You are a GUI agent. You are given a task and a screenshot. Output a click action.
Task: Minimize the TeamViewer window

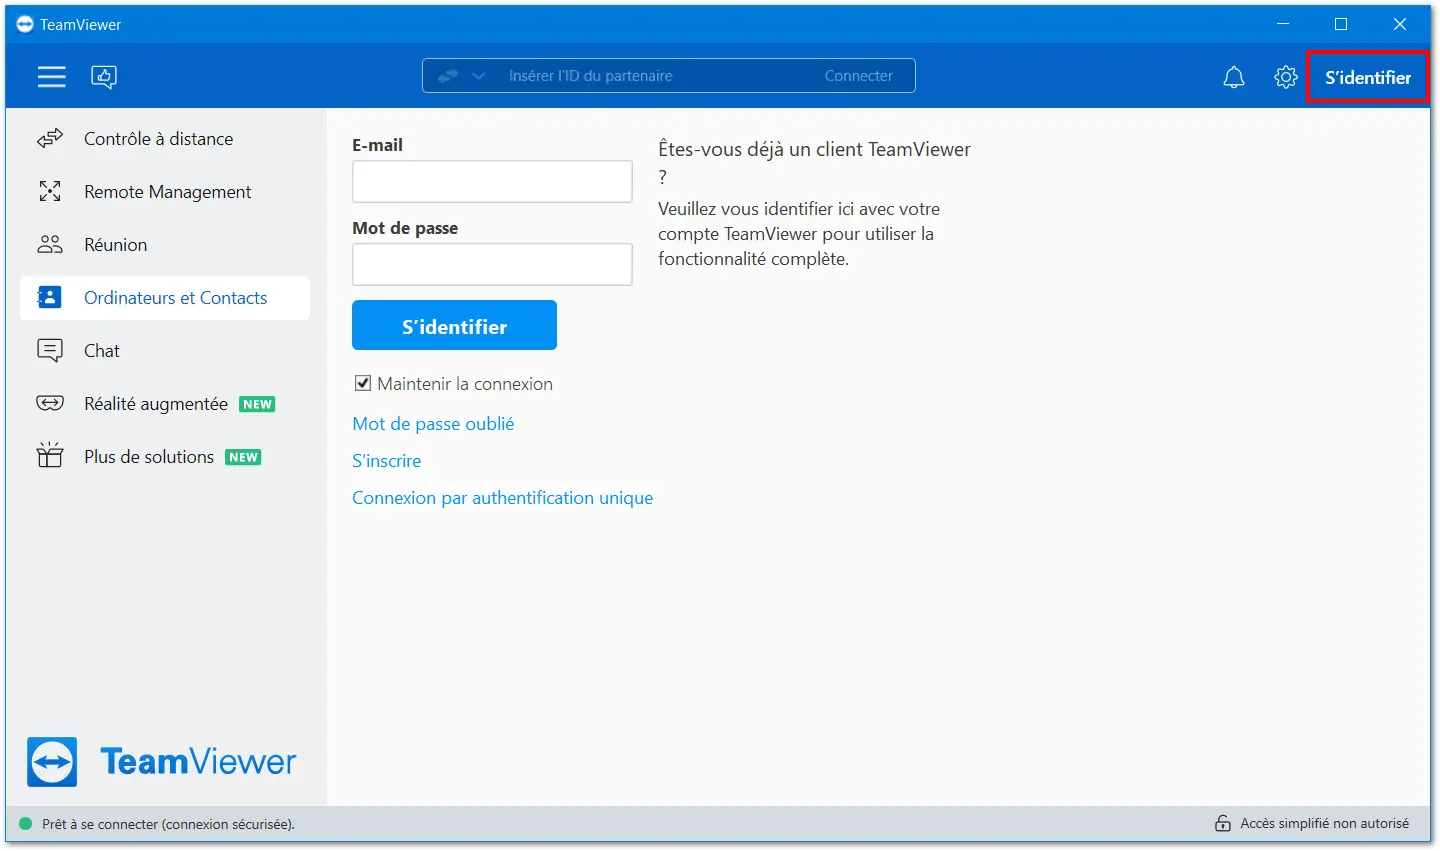coord(1283,24)
